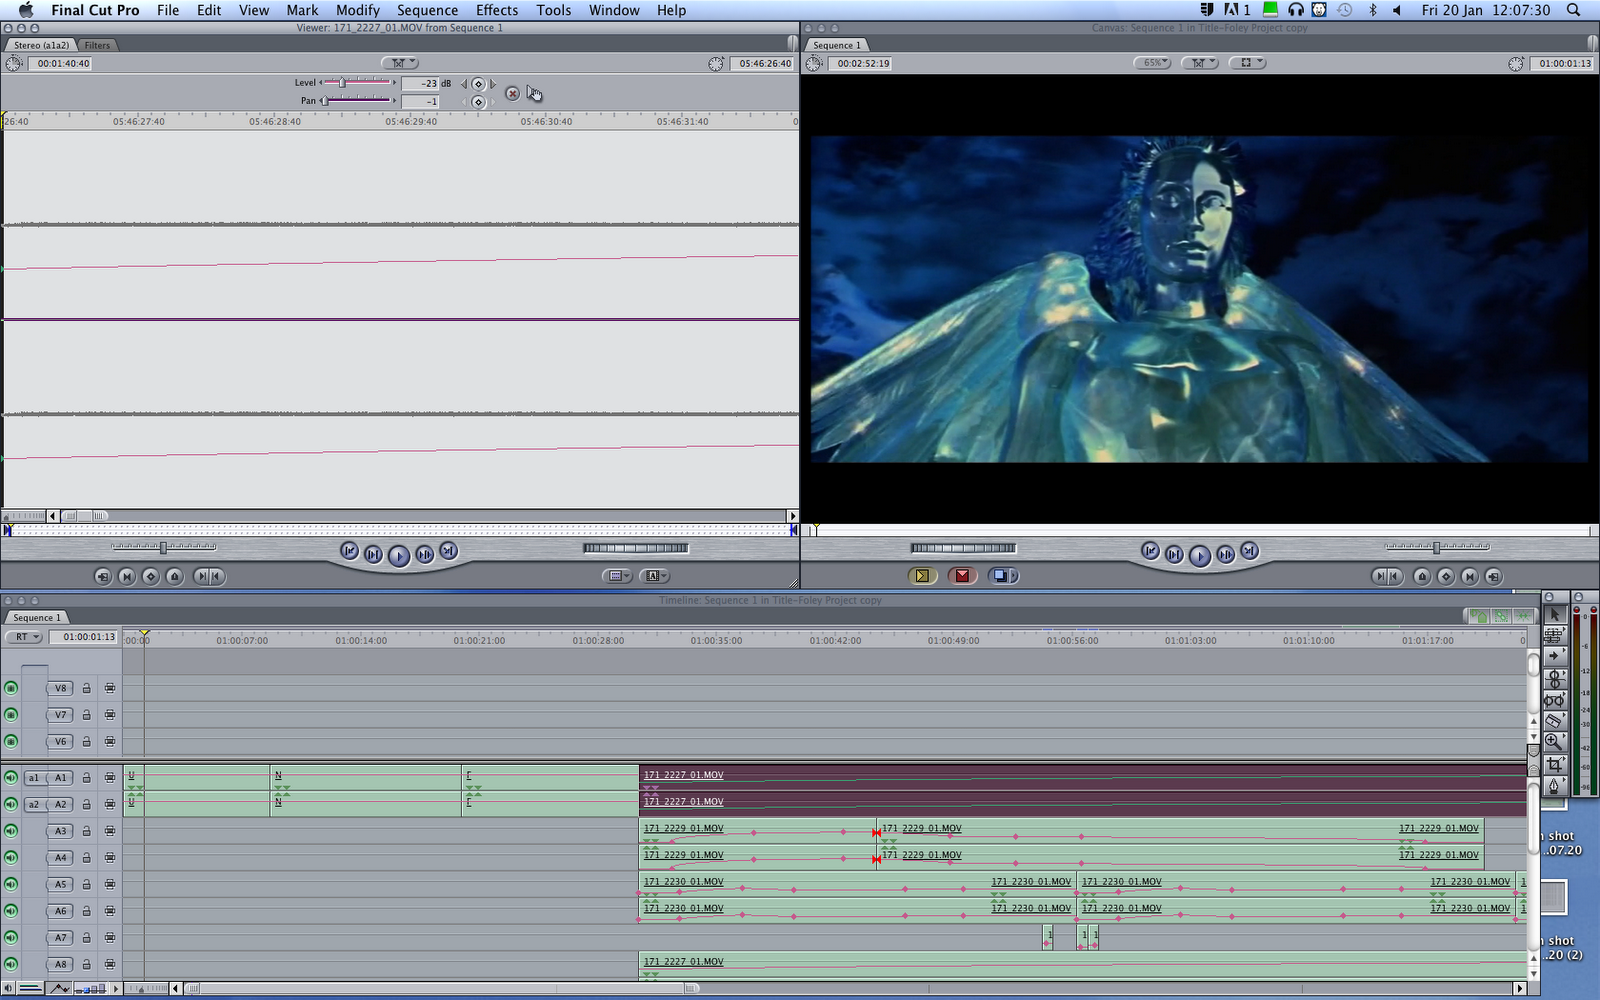Click the Pan slider in Viewer
This screenshot has width=1600, height=1000.
357,100
